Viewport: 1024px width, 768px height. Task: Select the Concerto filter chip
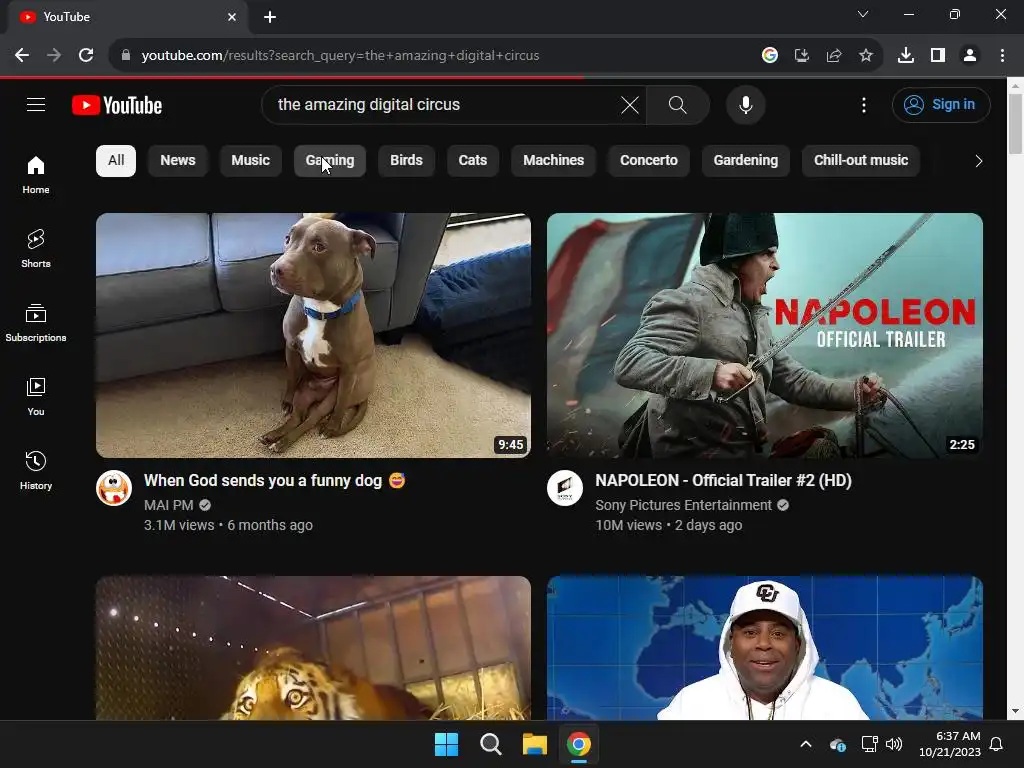[648, 161]
